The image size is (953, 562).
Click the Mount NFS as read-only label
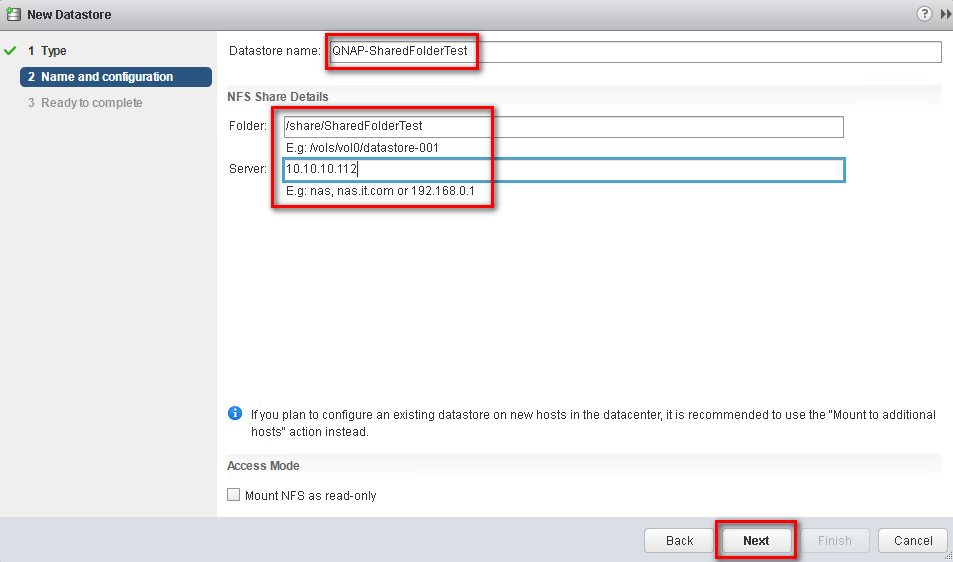[311, 496]
